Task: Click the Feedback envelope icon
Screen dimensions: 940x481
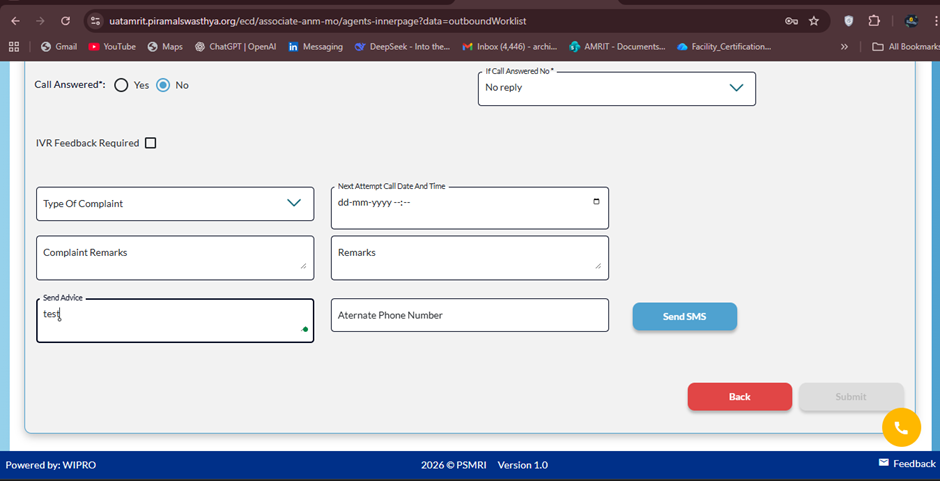Action: (x=883, y=463)
